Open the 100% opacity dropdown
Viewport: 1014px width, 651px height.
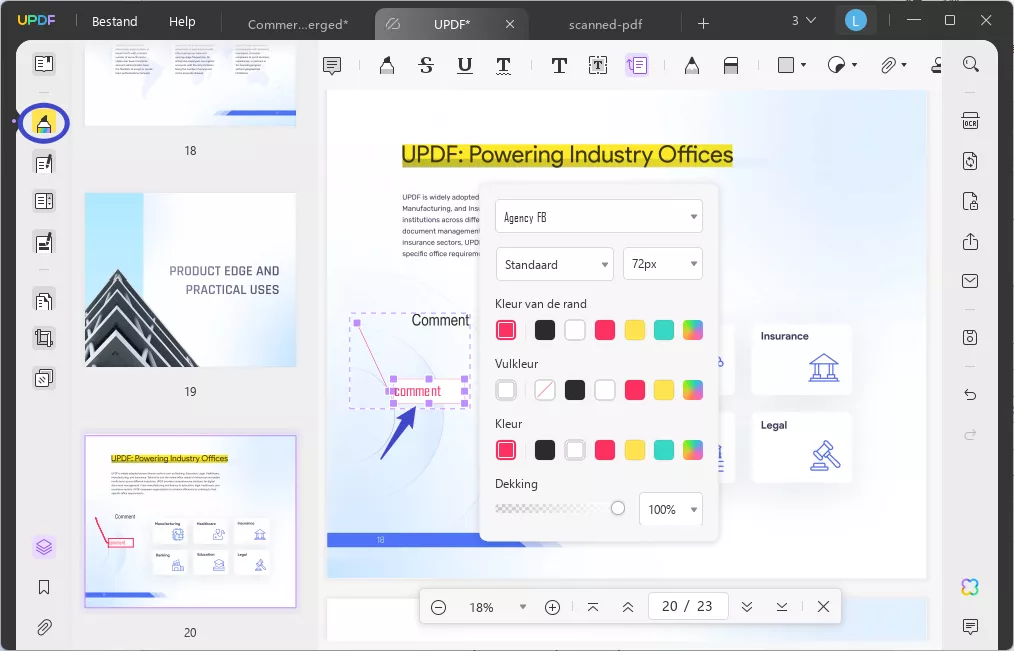pos(671,509)
